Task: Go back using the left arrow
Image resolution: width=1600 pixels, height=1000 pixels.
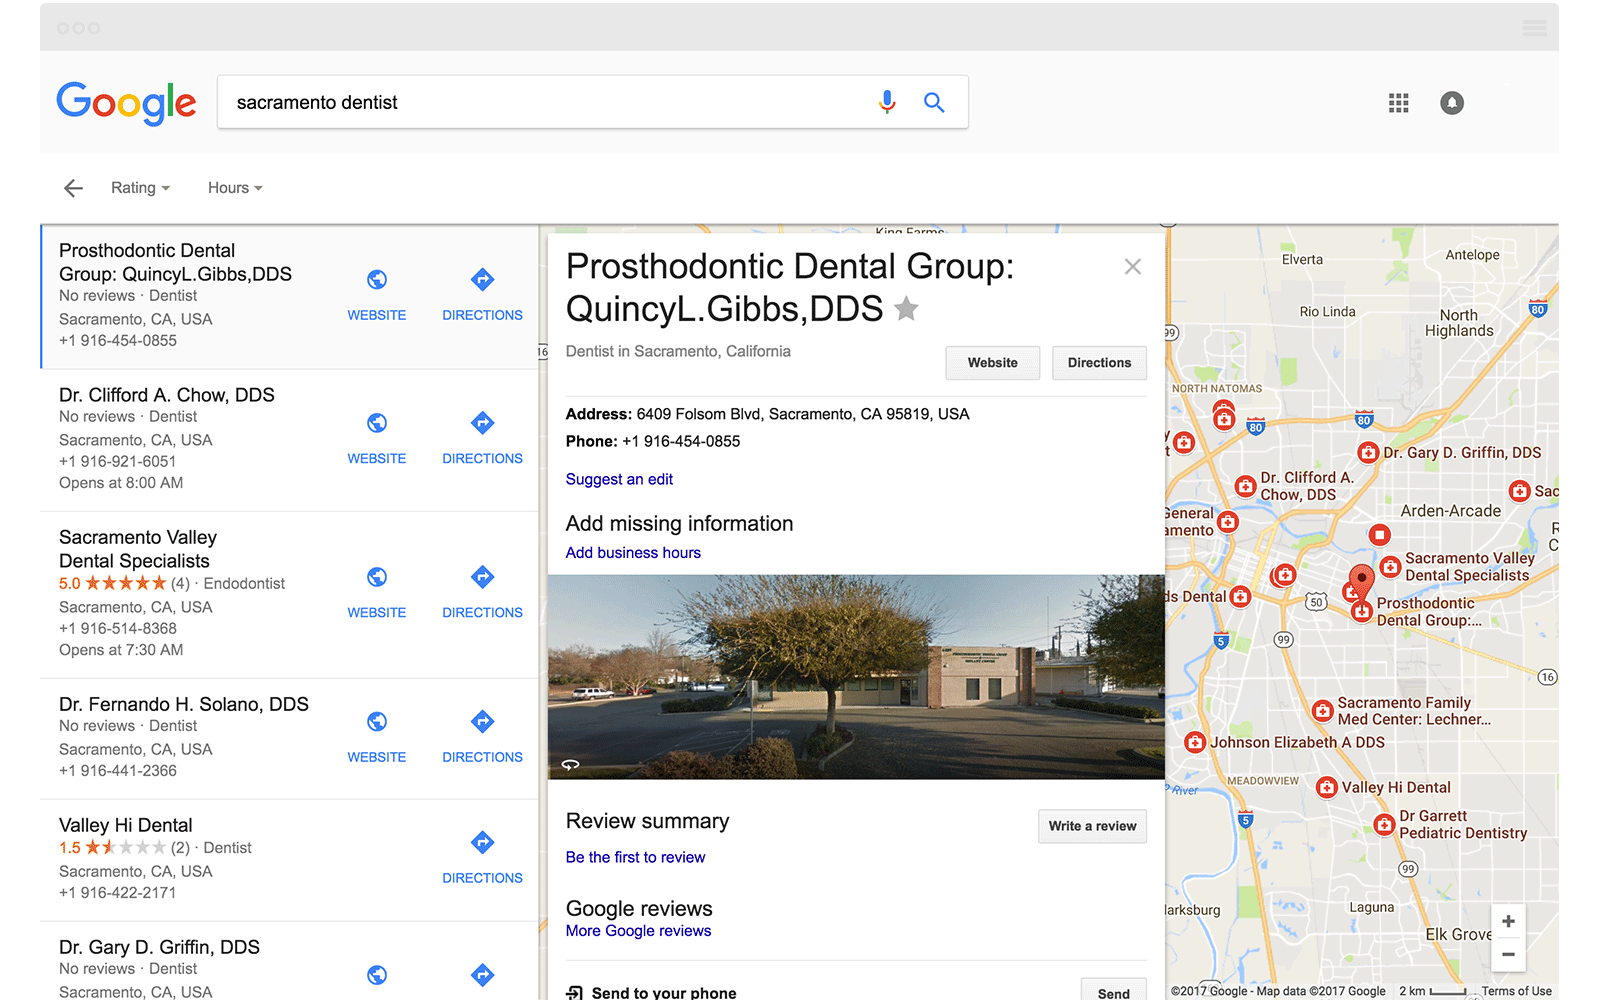Action: [73, 188]
